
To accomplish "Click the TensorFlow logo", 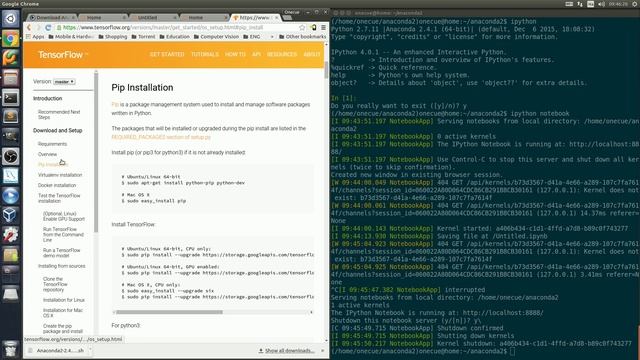I will pos(62,55).
